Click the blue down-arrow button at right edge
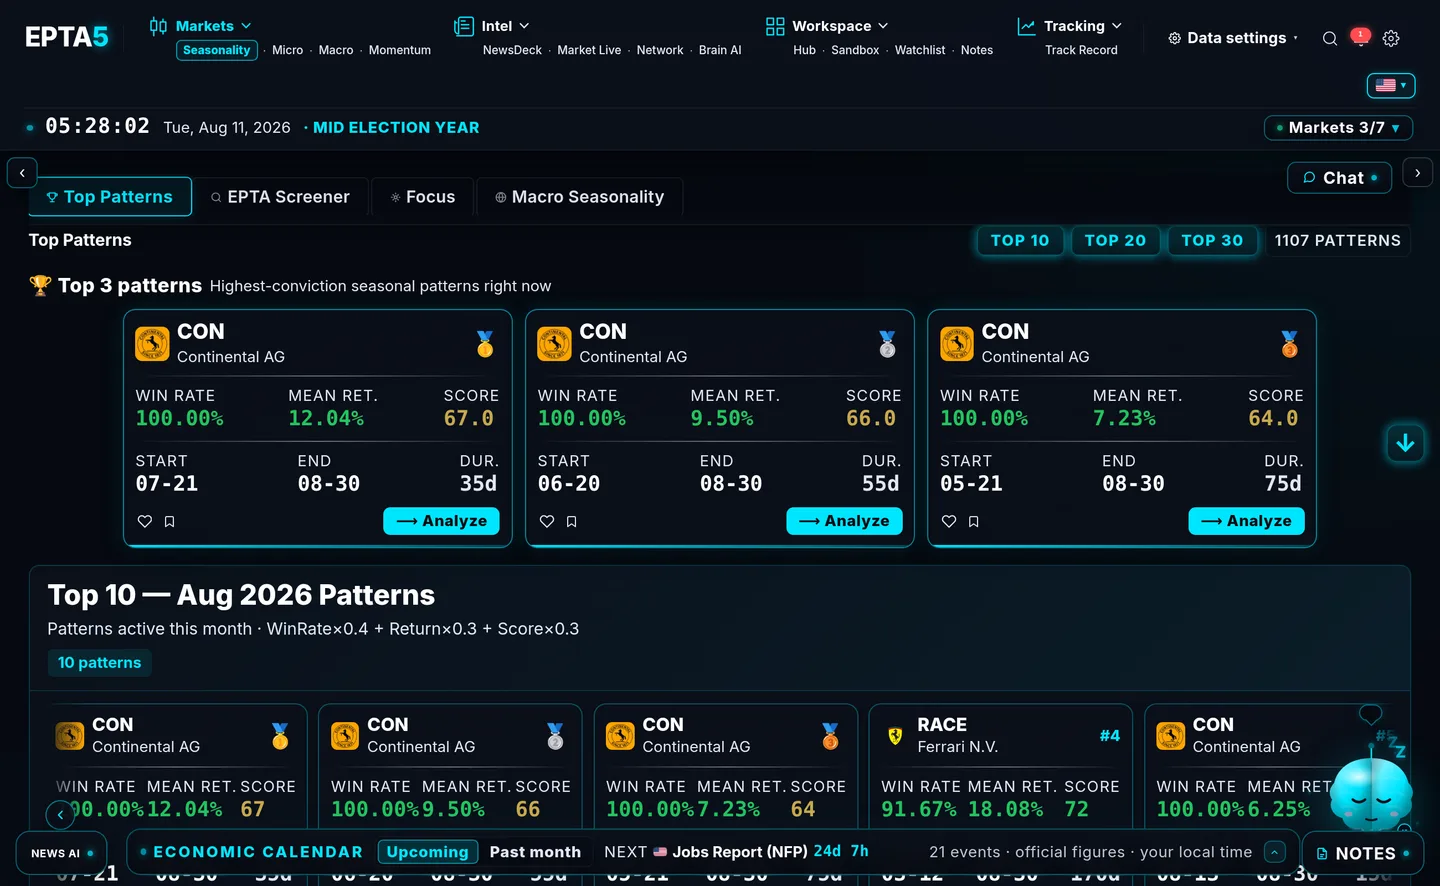Viewport: 1440px width, 886px height. tap(1405, 443)
